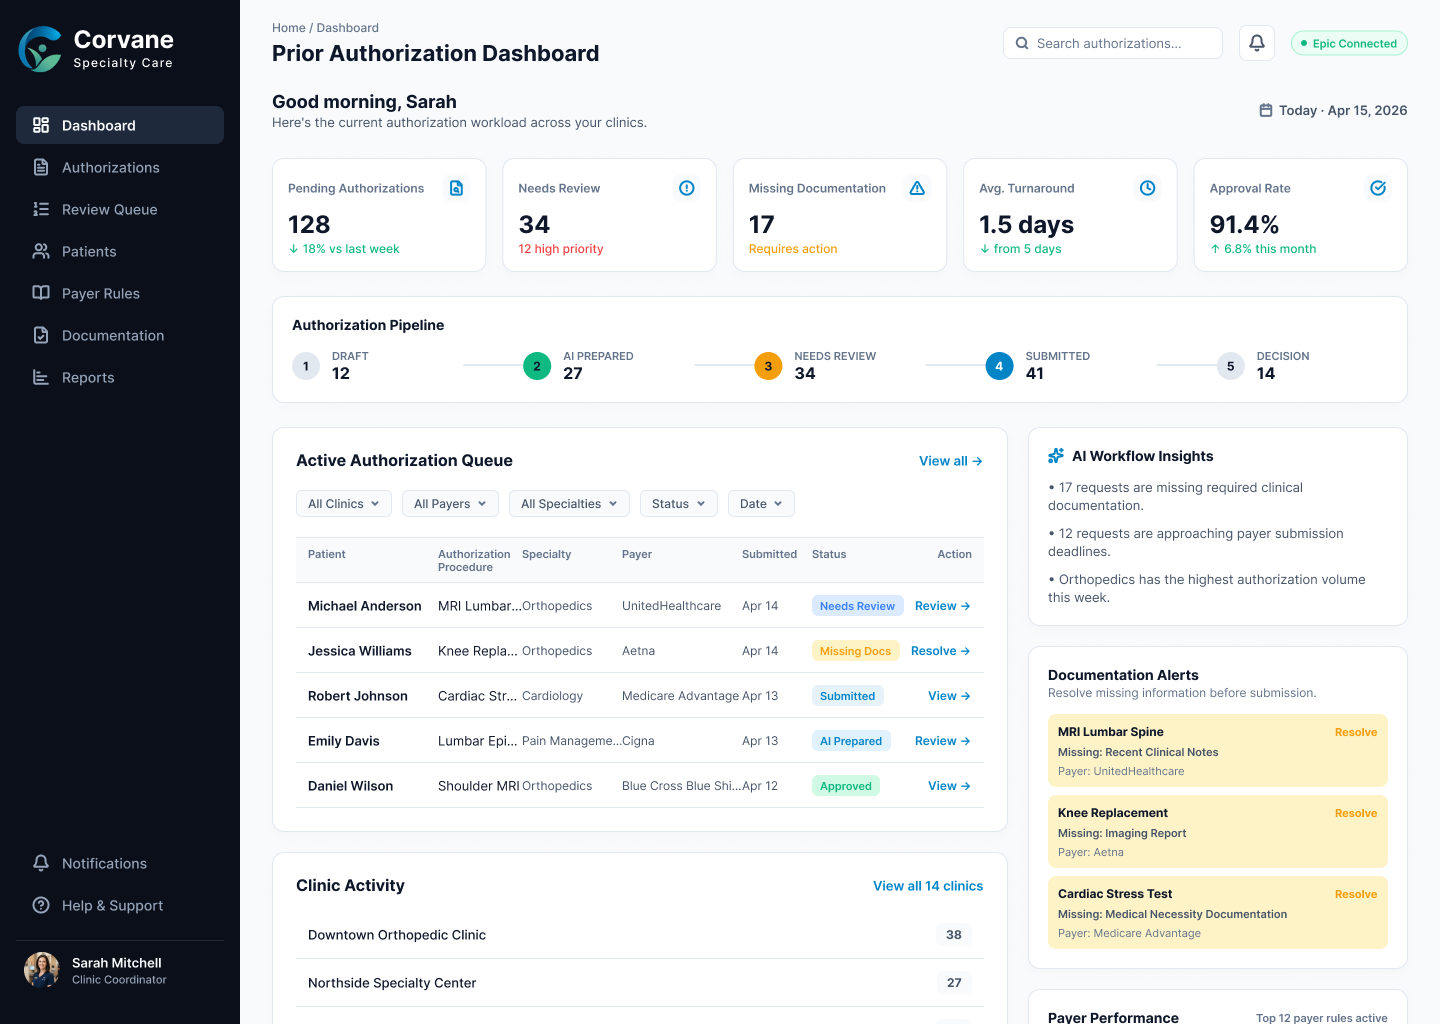Click the notification bell icon in header
The width and height of the screenshot is (1440, 1024).
1257,43
